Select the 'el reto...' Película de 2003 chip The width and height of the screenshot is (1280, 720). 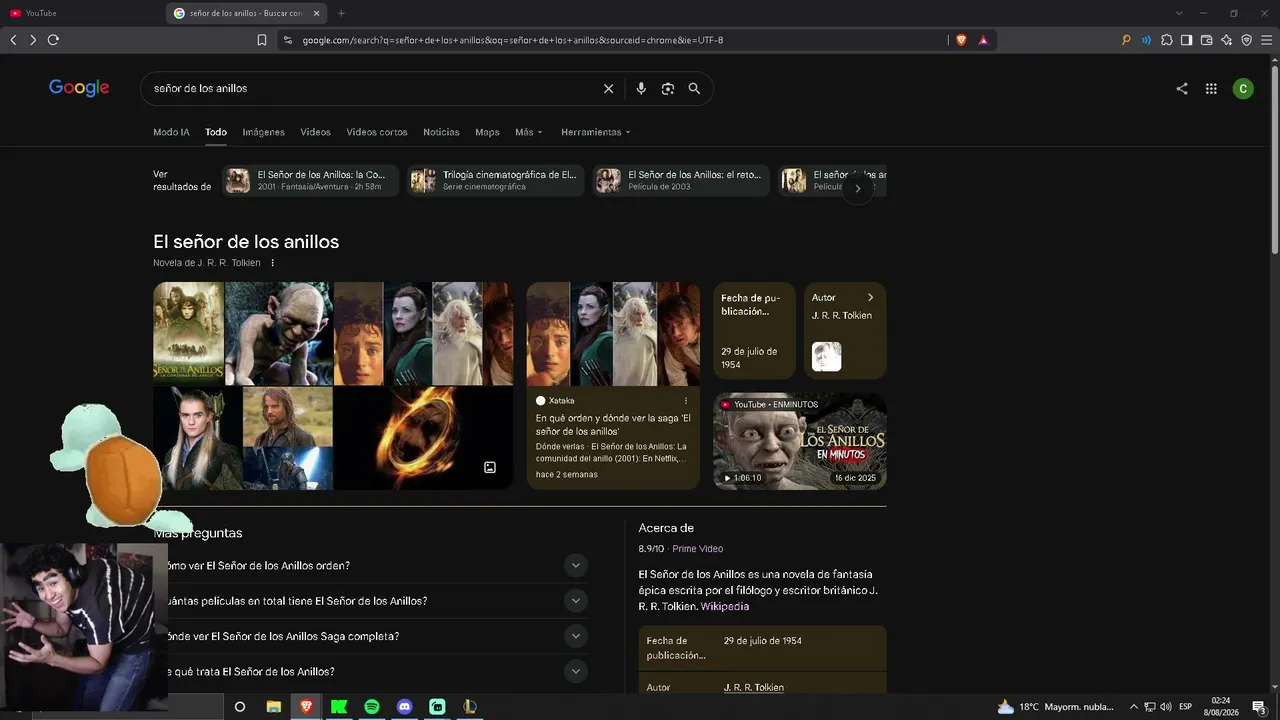point(681,180)
